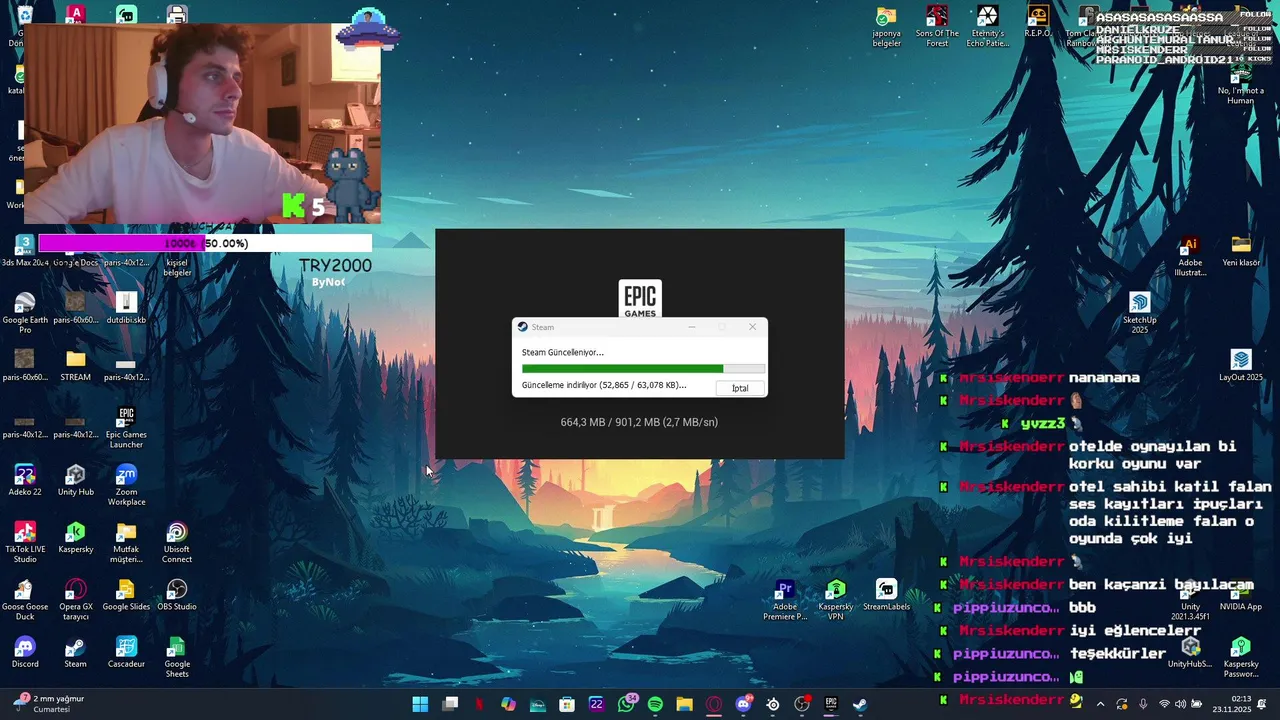Open Kaspersky desktop shortcut
Screen dimensions: 1280x720
pos(76,537)
